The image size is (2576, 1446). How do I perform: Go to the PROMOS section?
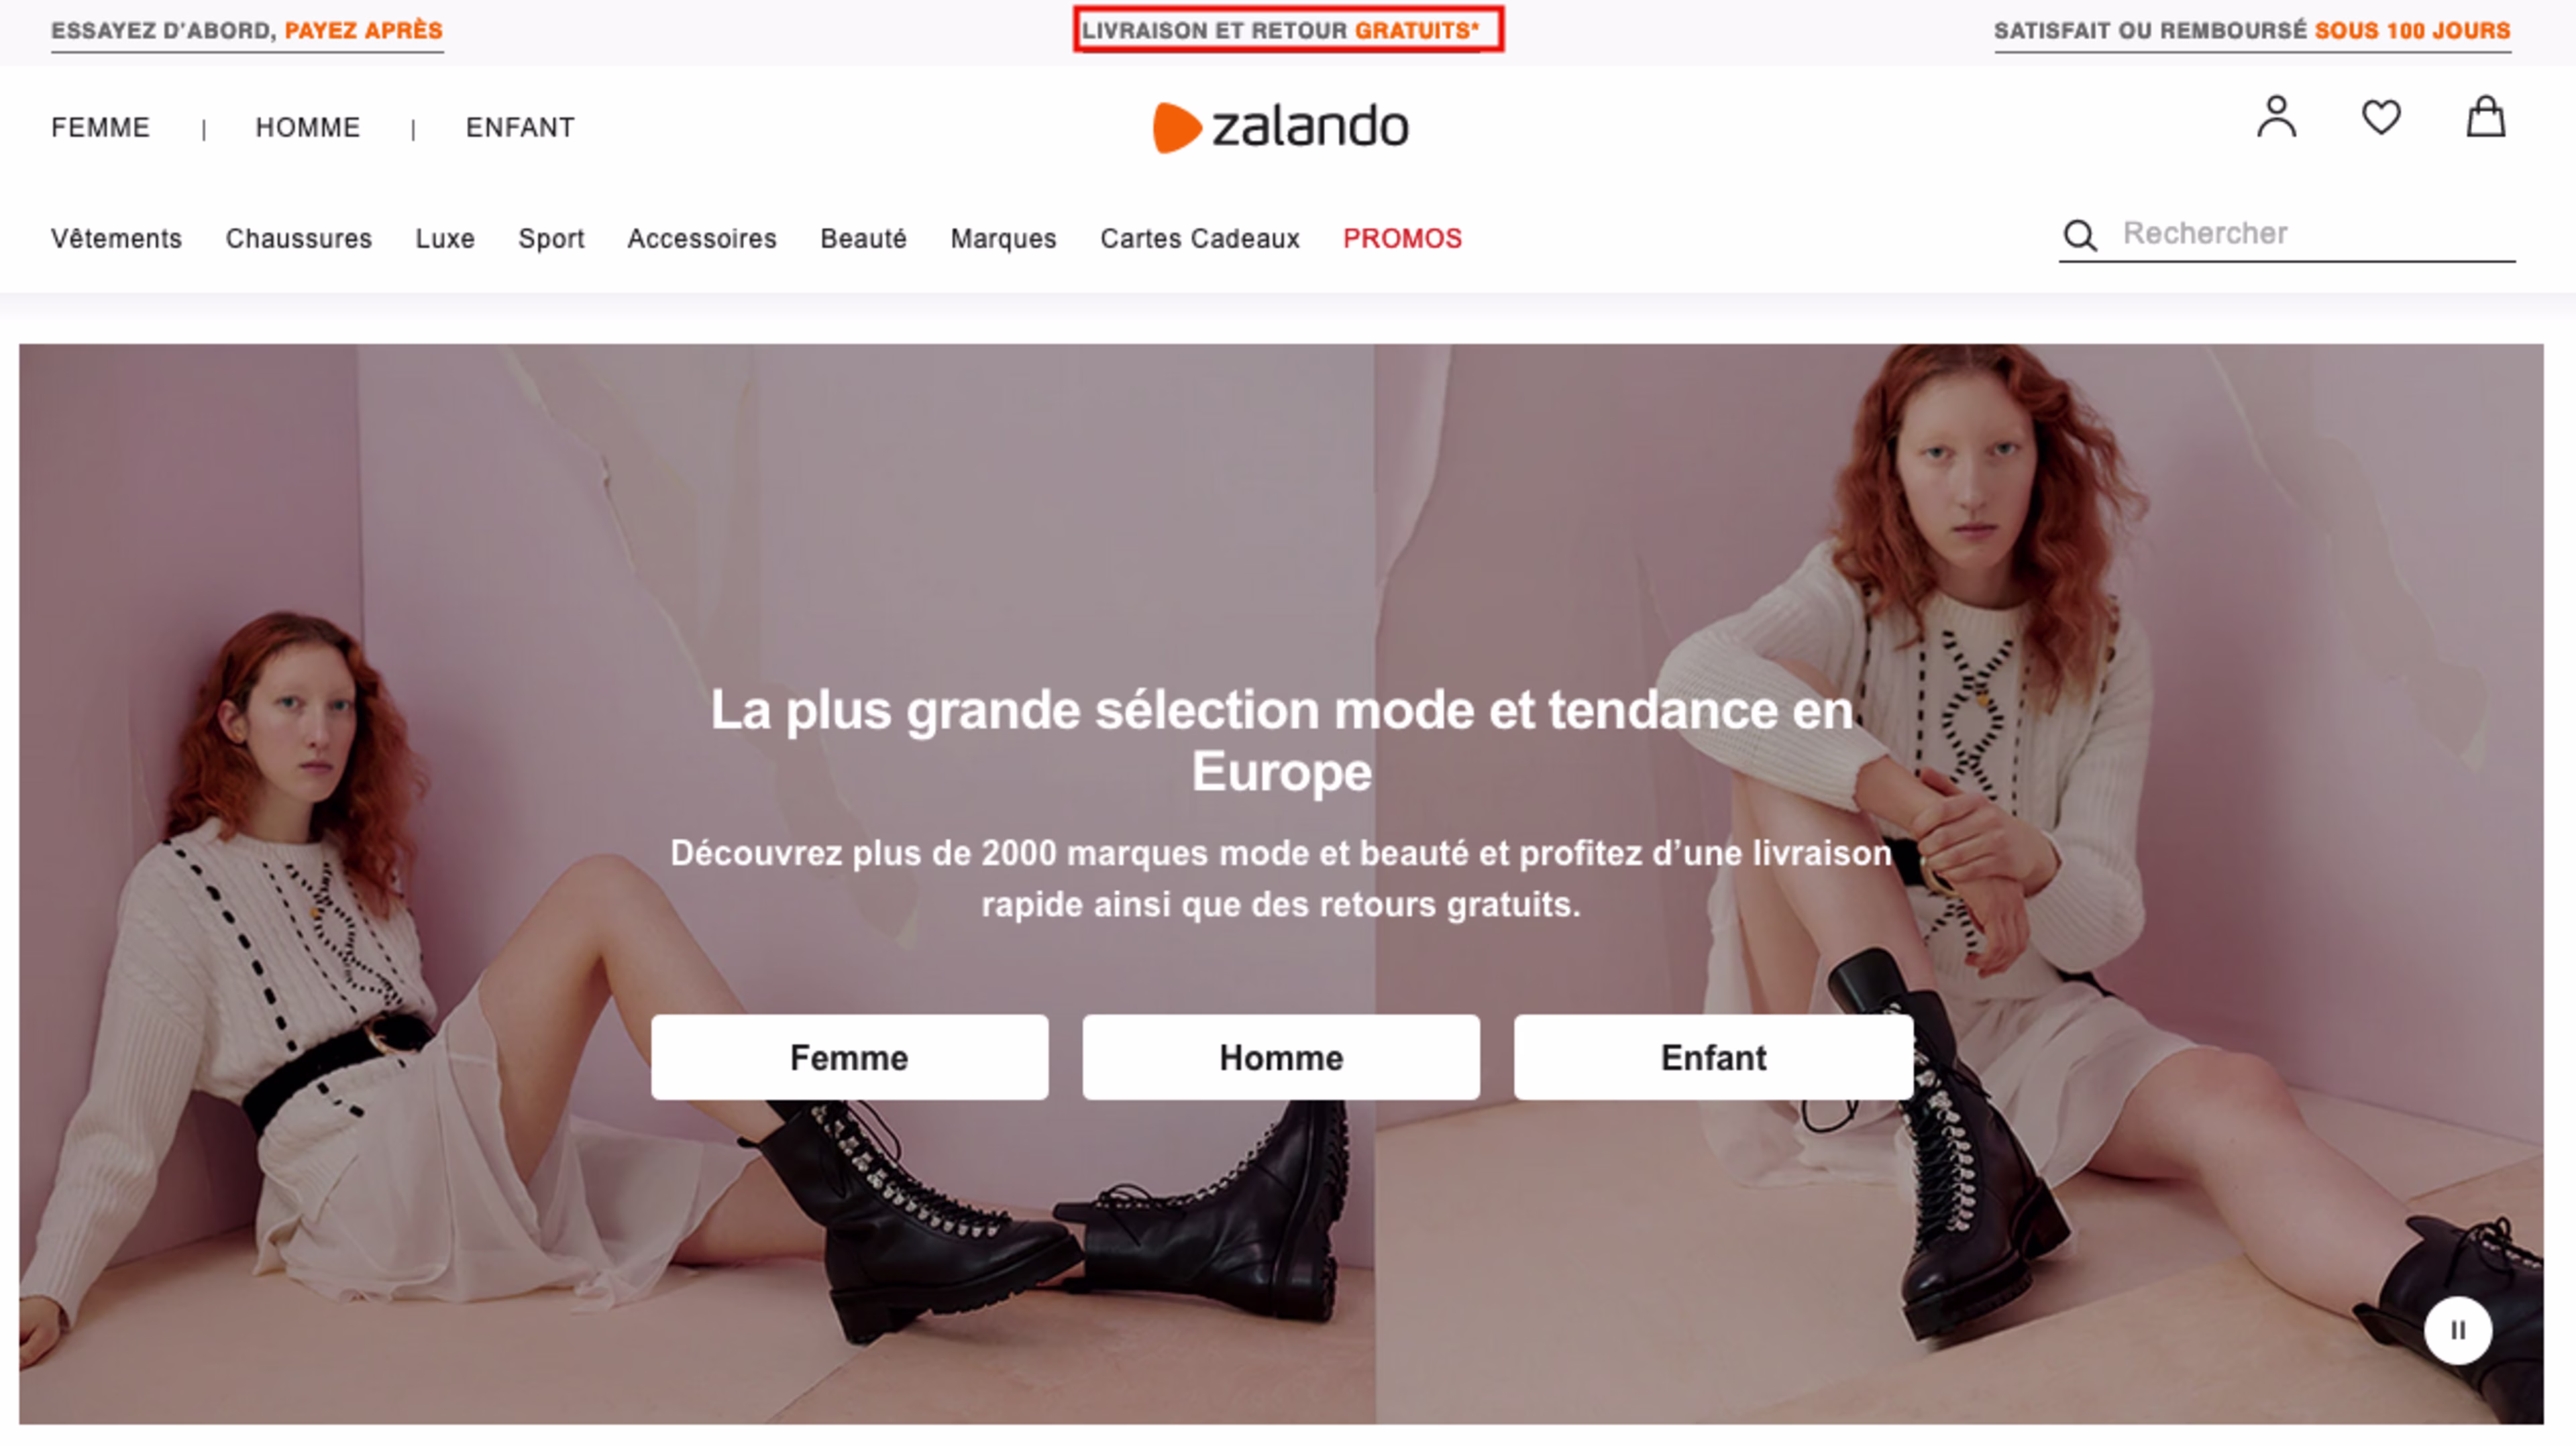pos(1402,238)
